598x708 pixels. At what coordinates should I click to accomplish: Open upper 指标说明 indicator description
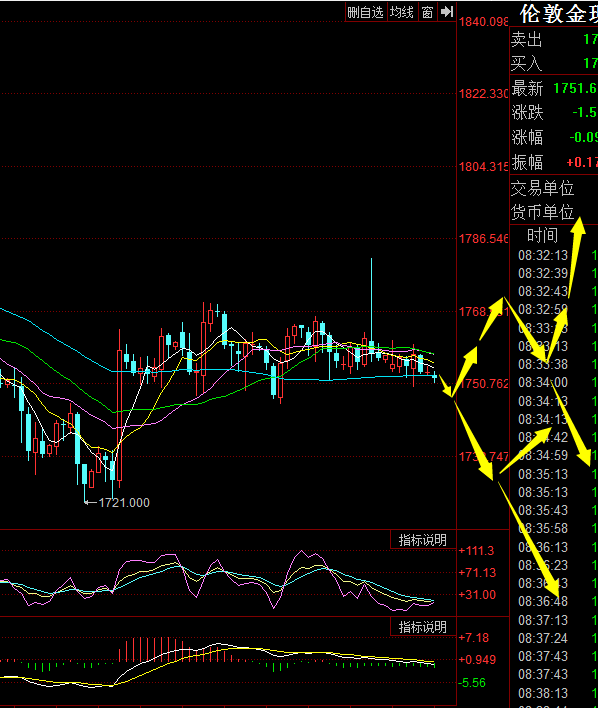[423, 540]
